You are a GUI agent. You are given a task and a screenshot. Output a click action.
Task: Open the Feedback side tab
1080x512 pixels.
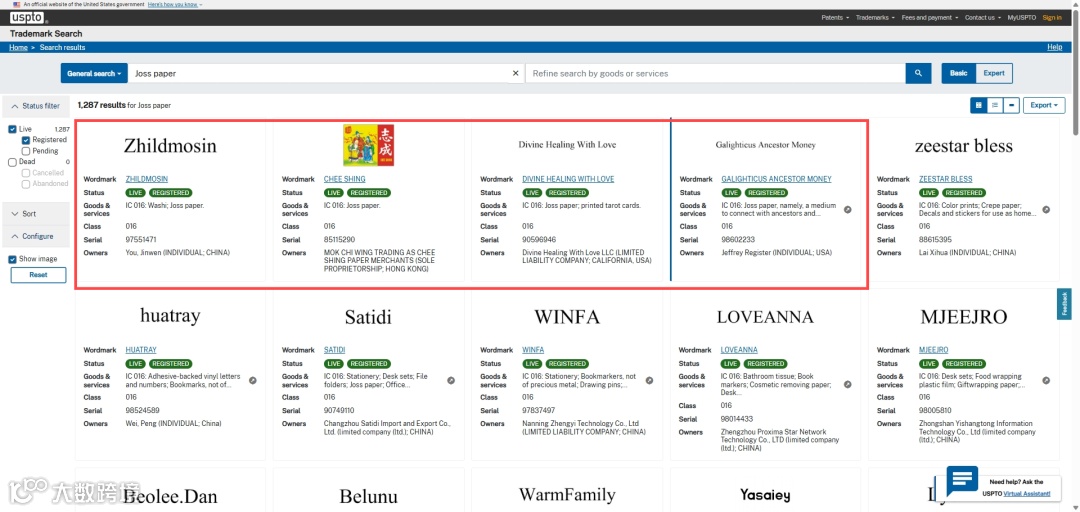pos(1064,304)
